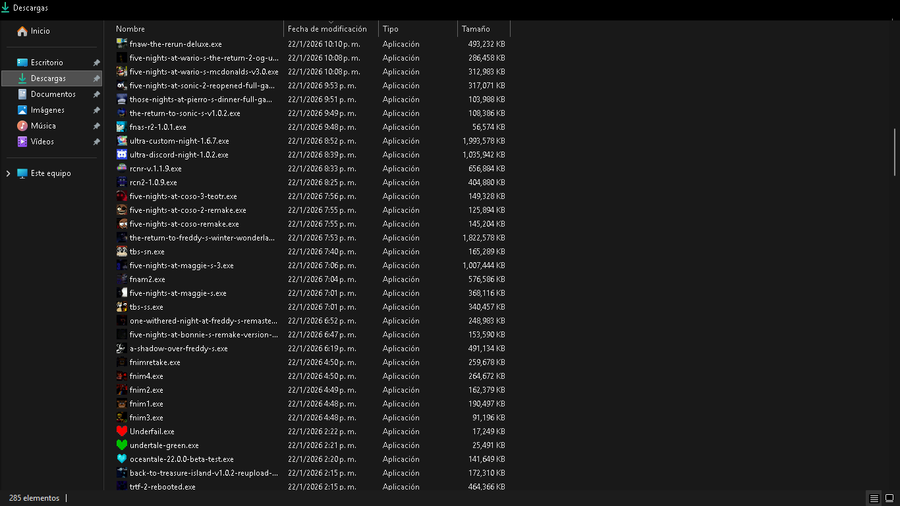This screenshot has width=900, height=506.
Task: Unpin Vídeos using its pin icon
Action: tap(96, 142)
